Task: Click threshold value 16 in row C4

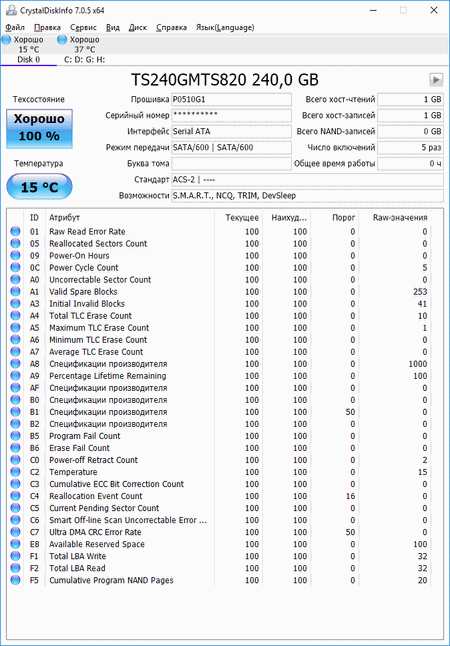Action: (x=350, y=496)
